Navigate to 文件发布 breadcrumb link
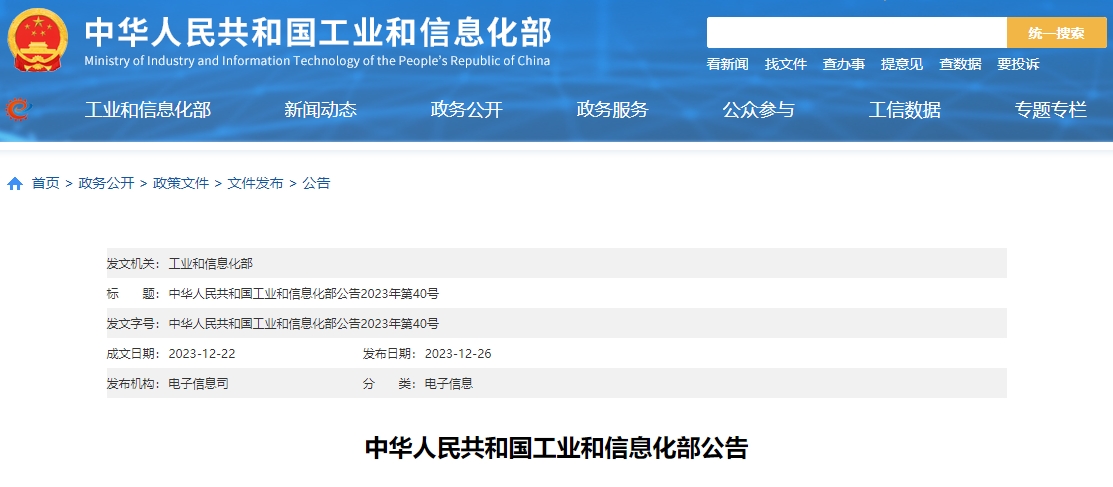The width and height of the screenshot is (1113, 487). [x=255, y=183]
